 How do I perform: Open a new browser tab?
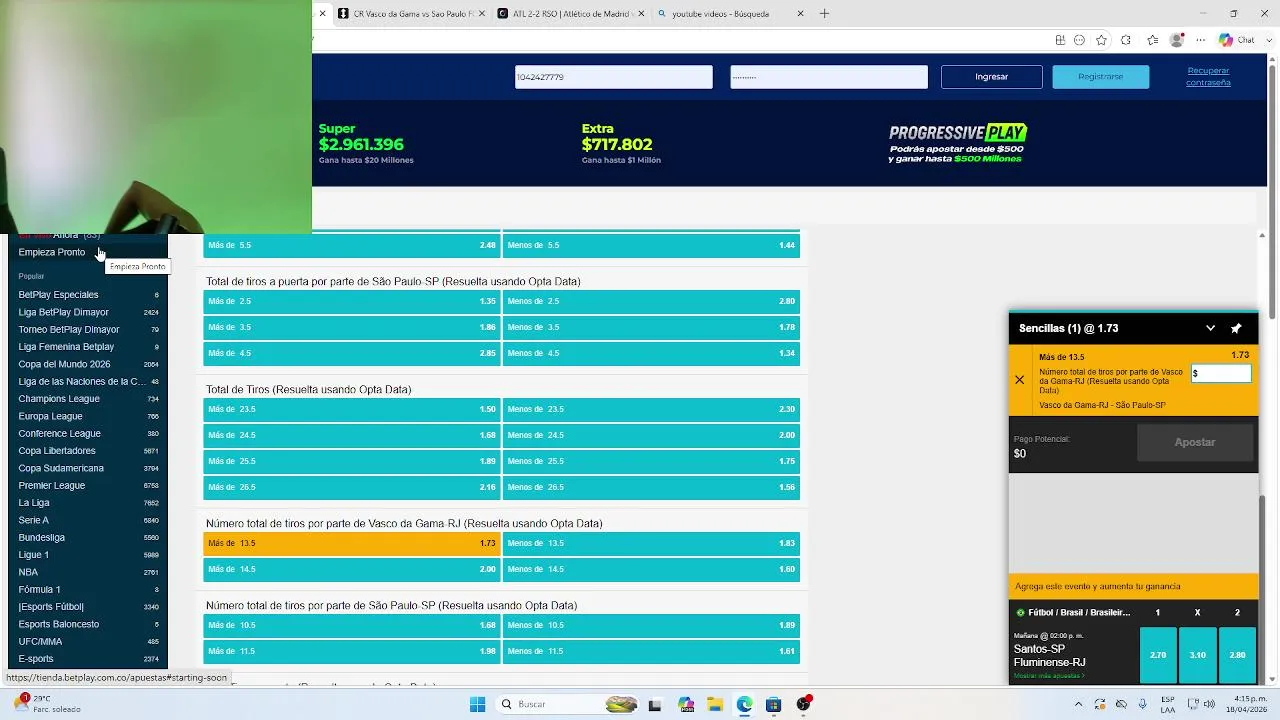point(824,13)
